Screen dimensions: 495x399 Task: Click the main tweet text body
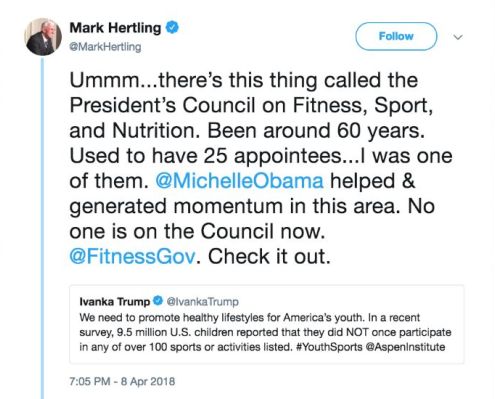click(261, 168)
